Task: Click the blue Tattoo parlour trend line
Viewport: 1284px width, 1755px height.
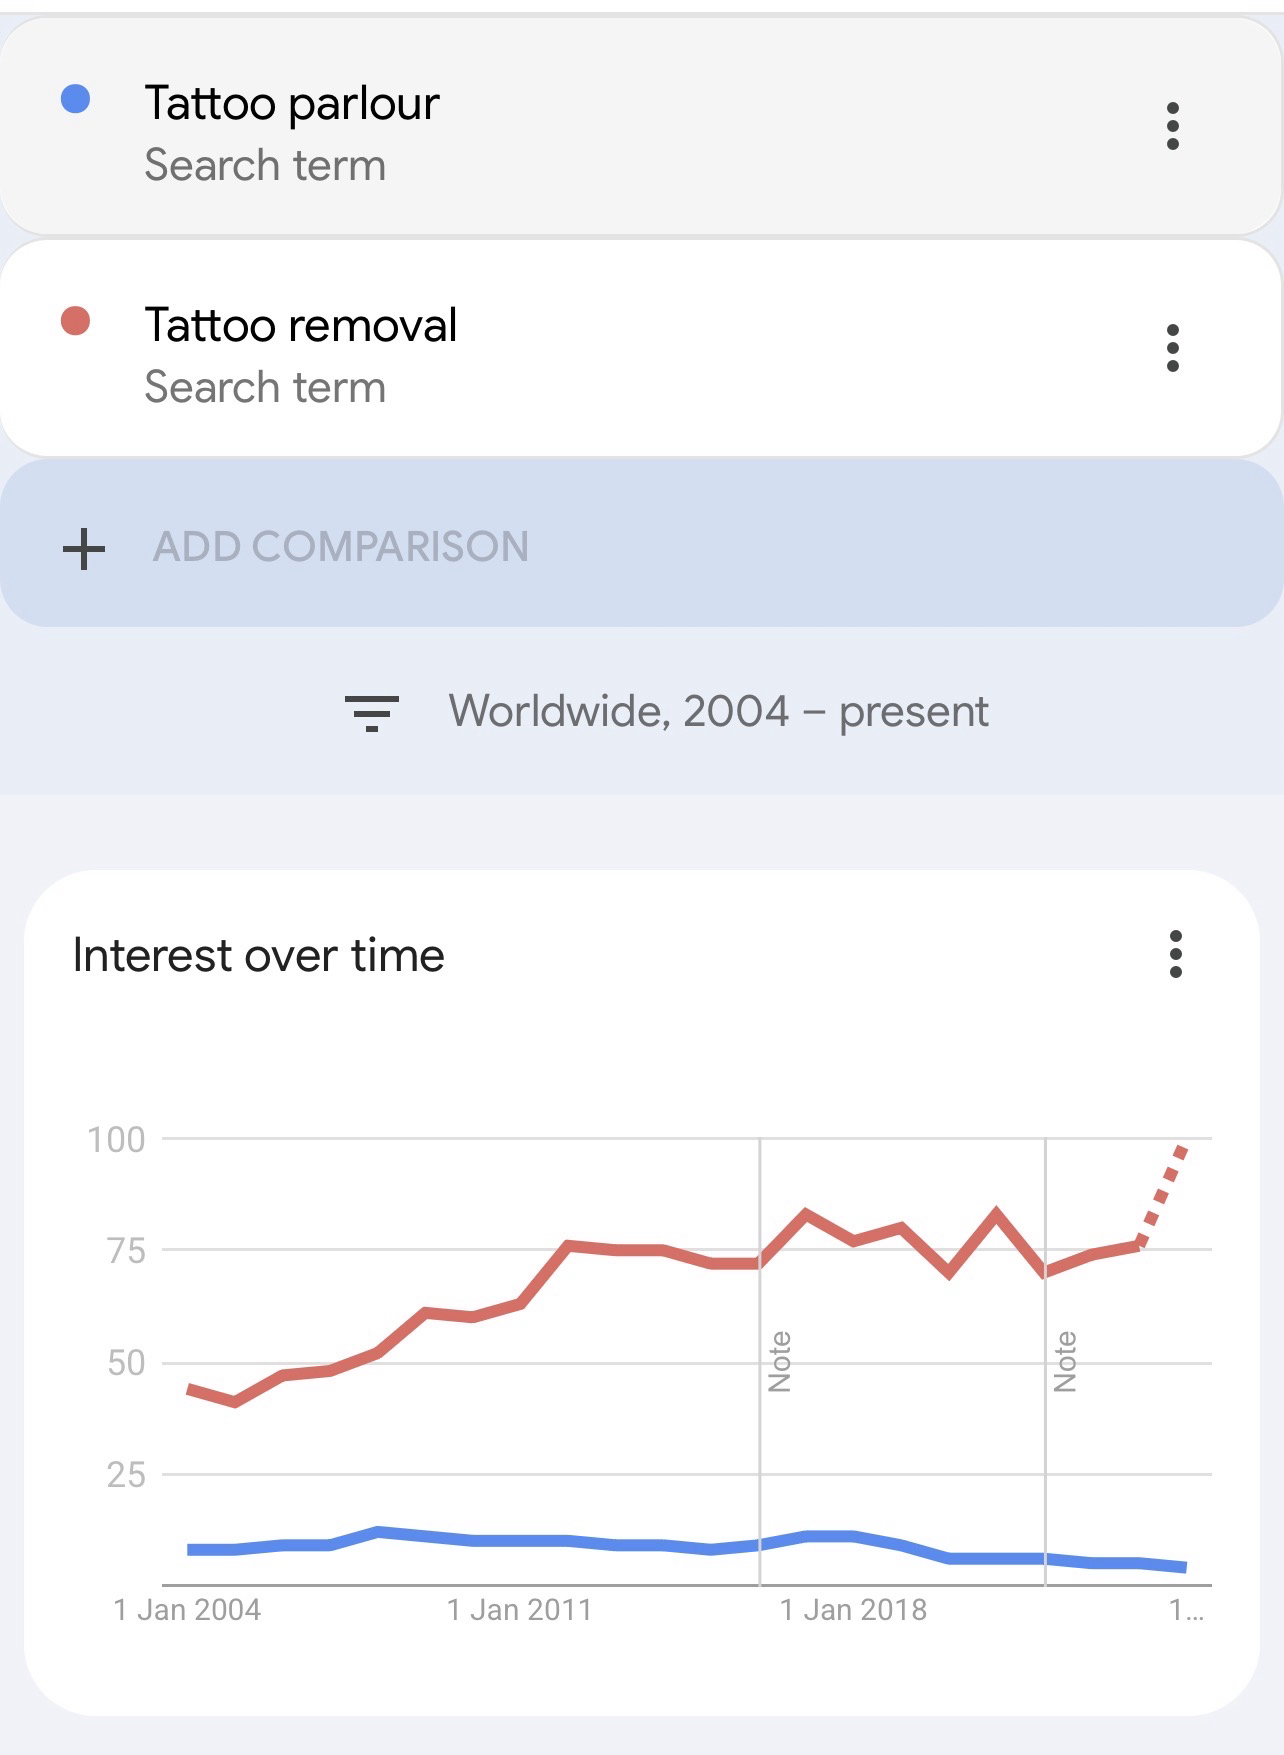Action: tap(520, 1540)
